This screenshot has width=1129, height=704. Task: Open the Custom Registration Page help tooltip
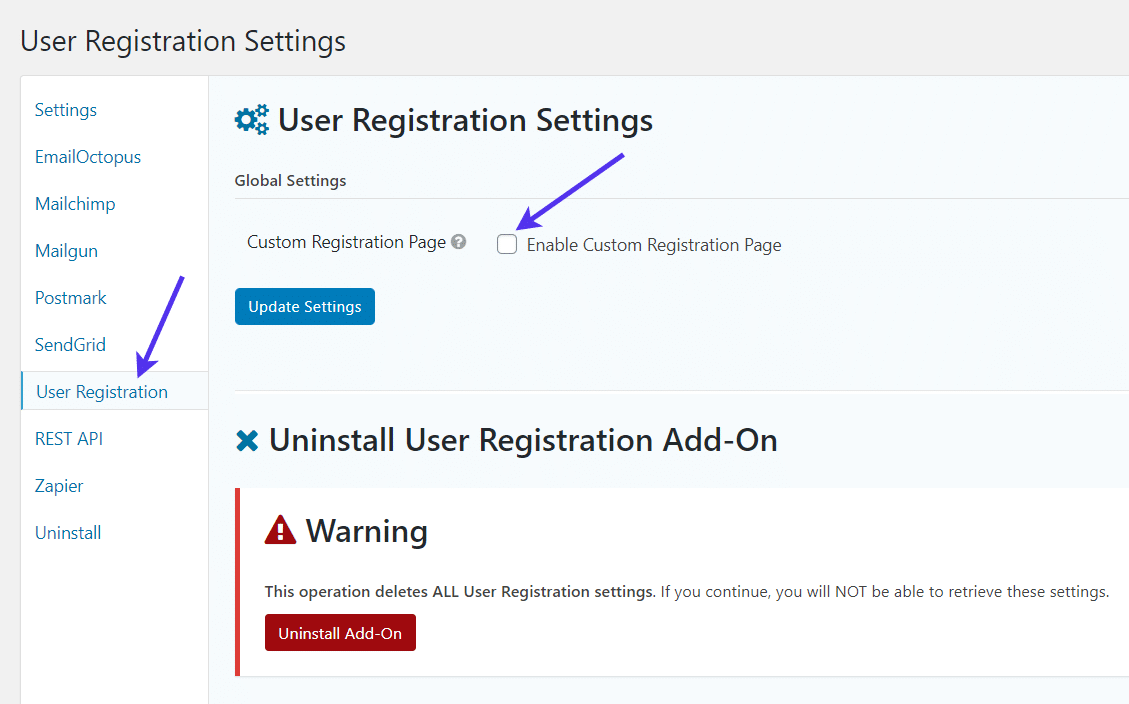click(459, 241)
